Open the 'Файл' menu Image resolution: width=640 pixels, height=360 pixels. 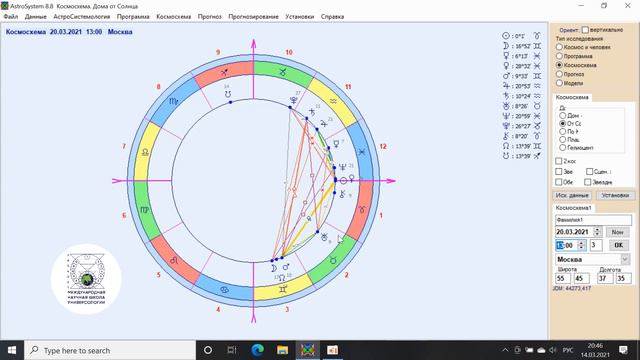[11, 17]
